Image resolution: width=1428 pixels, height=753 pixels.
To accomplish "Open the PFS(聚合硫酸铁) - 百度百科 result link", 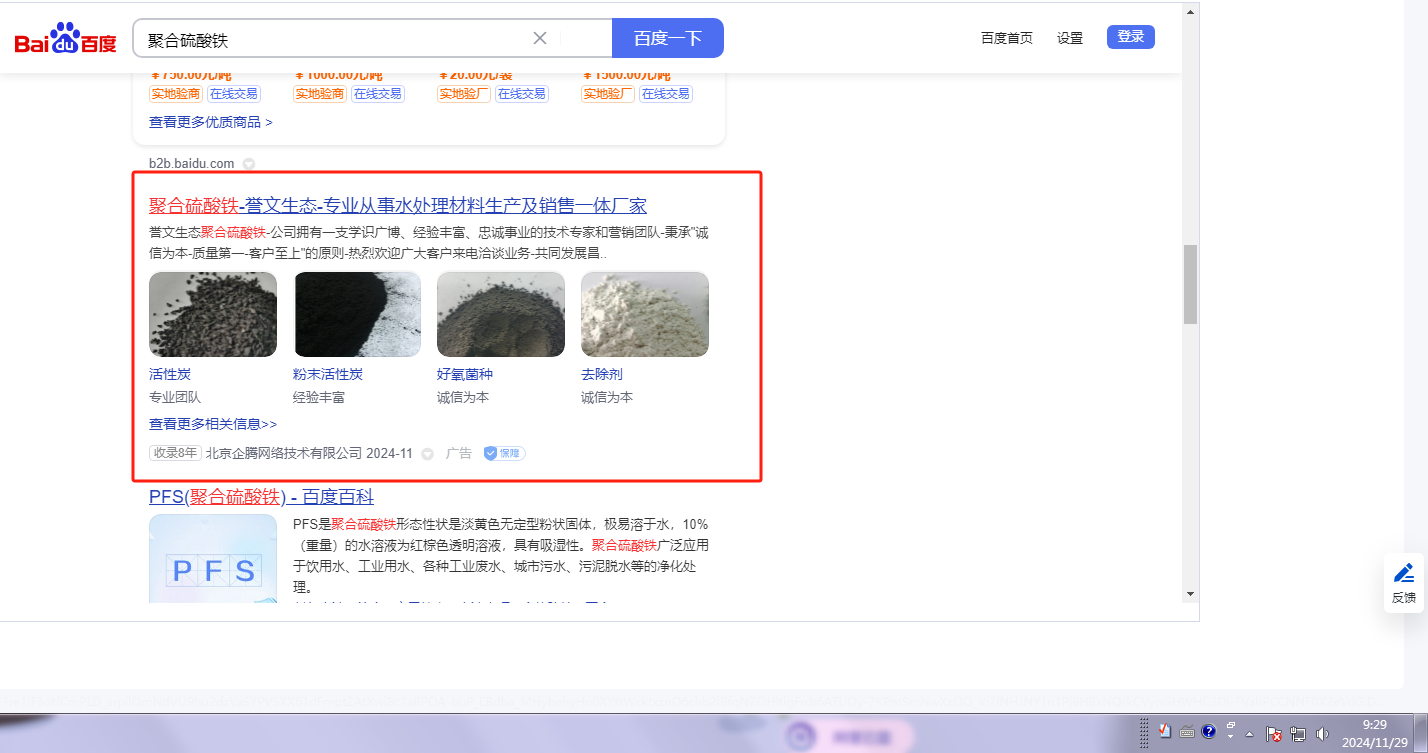I will [261, 497].
